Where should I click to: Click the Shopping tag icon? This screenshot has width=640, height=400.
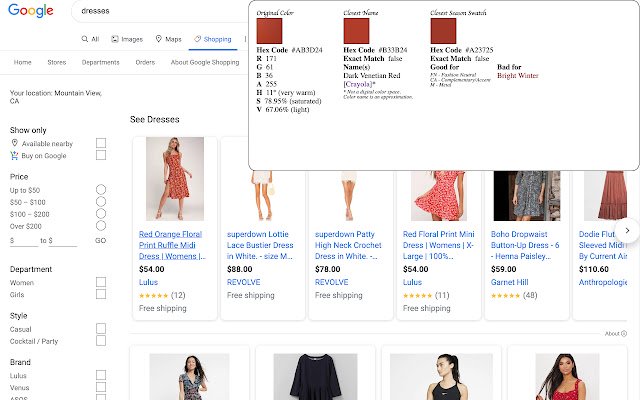point(197,40)
